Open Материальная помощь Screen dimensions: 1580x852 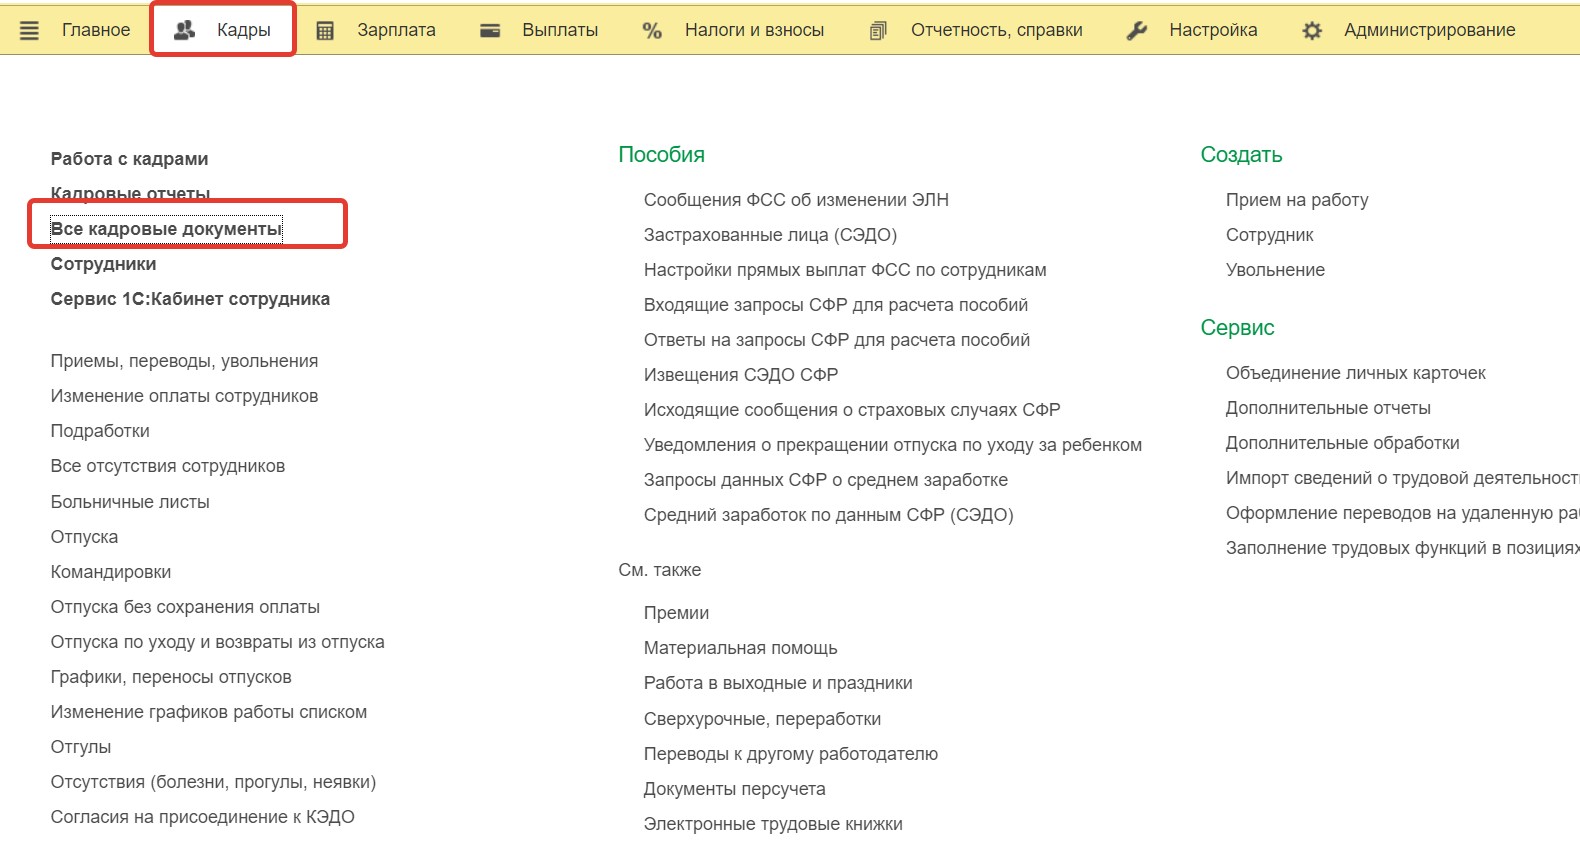[x=741, y=648]
